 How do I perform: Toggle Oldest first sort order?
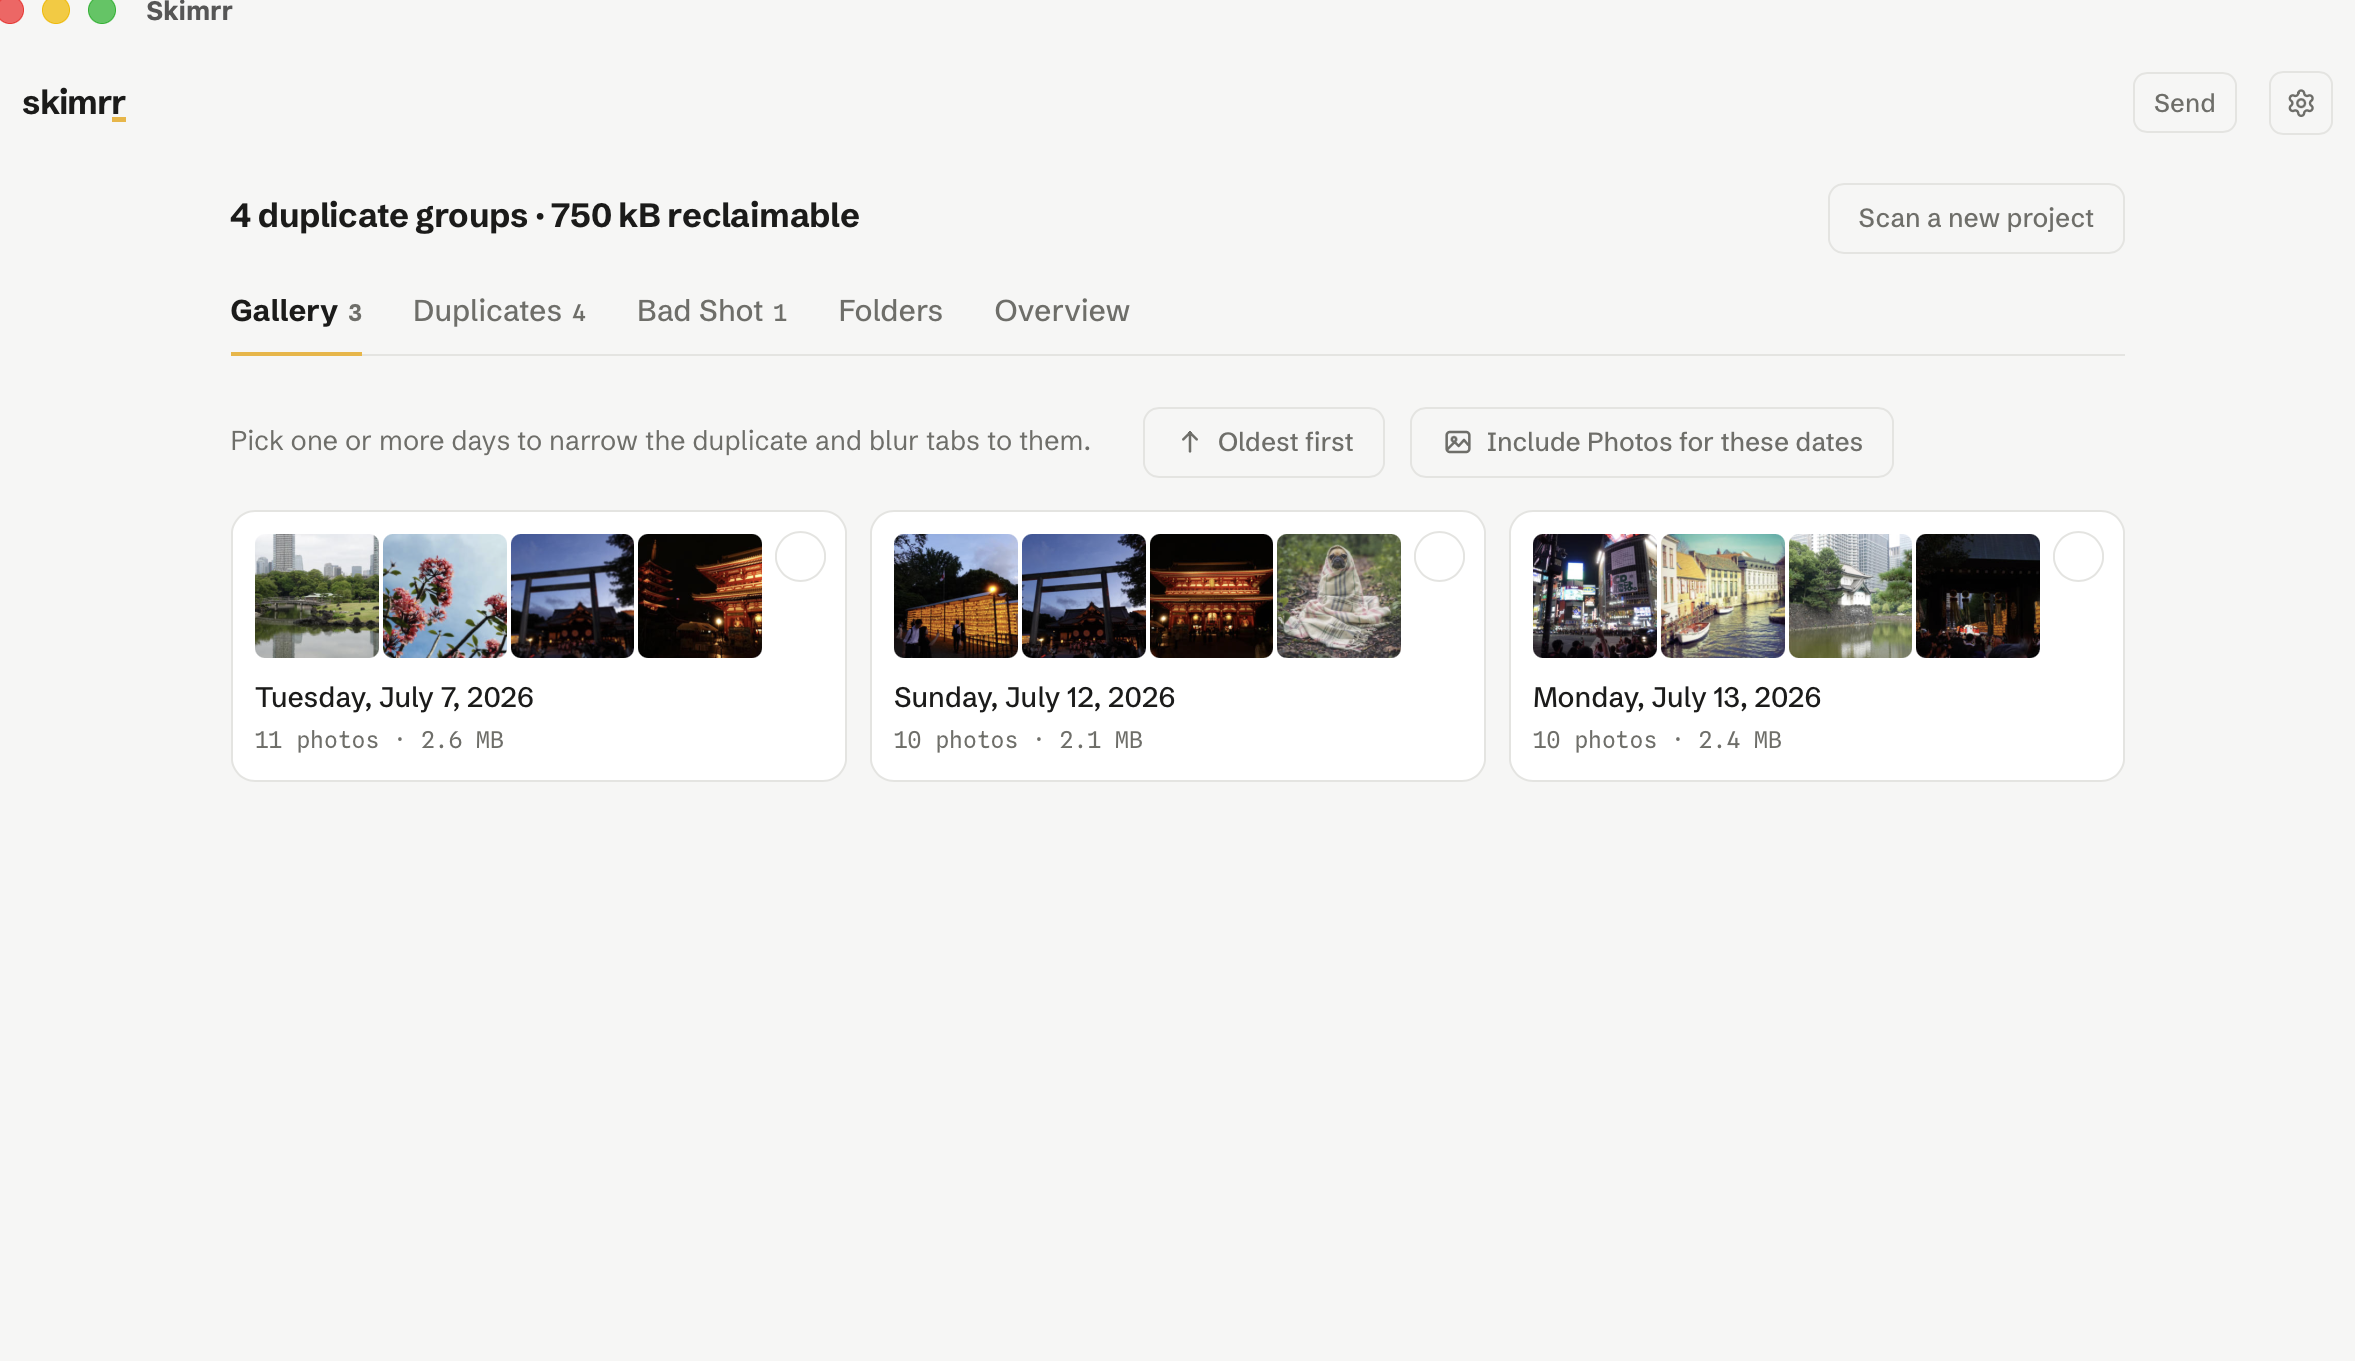1263,442
